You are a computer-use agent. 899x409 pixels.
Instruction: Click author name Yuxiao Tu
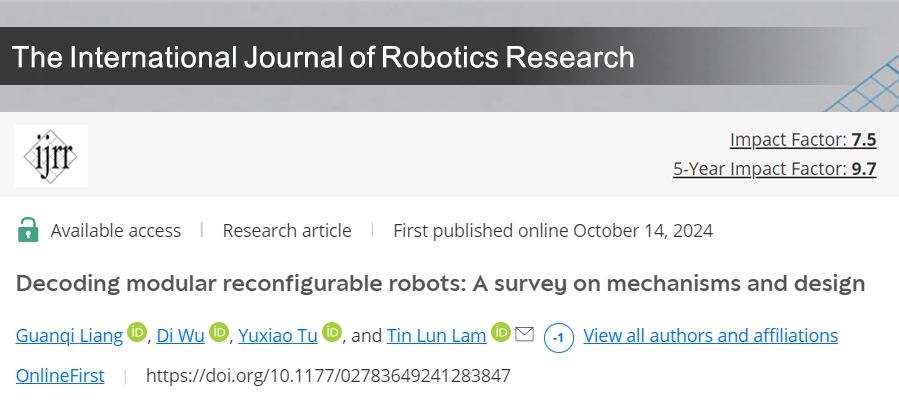(277, 335)
